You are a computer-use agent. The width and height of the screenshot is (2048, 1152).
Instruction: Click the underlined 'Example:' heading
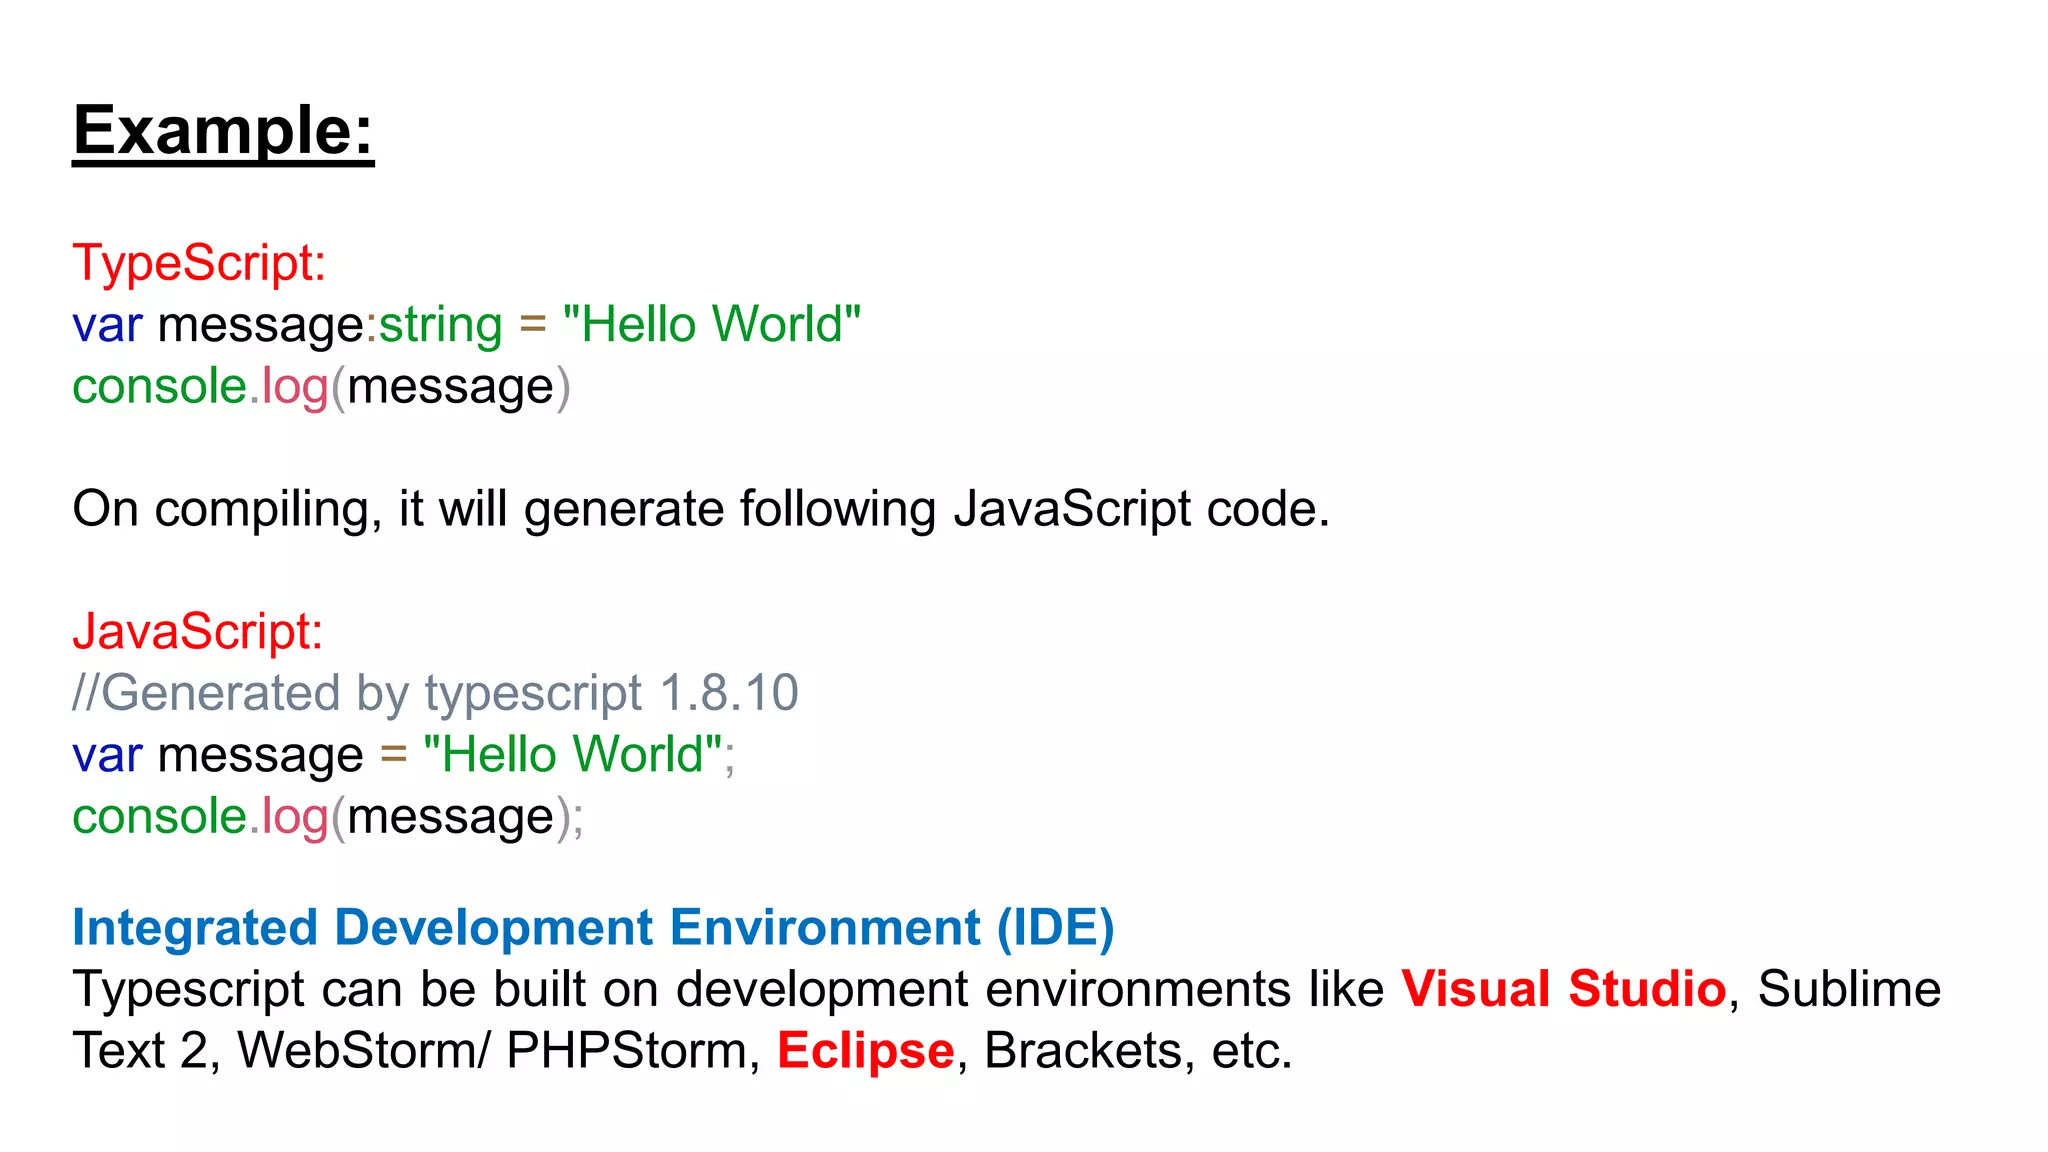click(x=223, y=131)
